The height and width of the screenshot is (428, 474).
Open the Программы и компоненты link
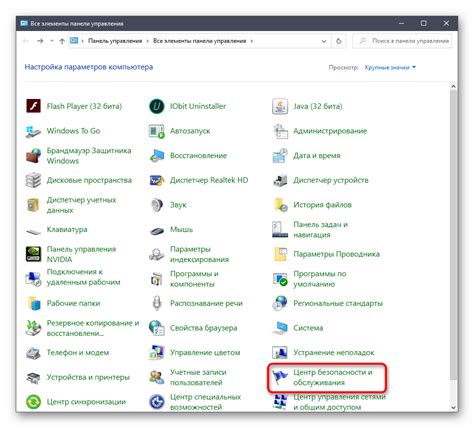pyautogui.click(x=194, y=279)
